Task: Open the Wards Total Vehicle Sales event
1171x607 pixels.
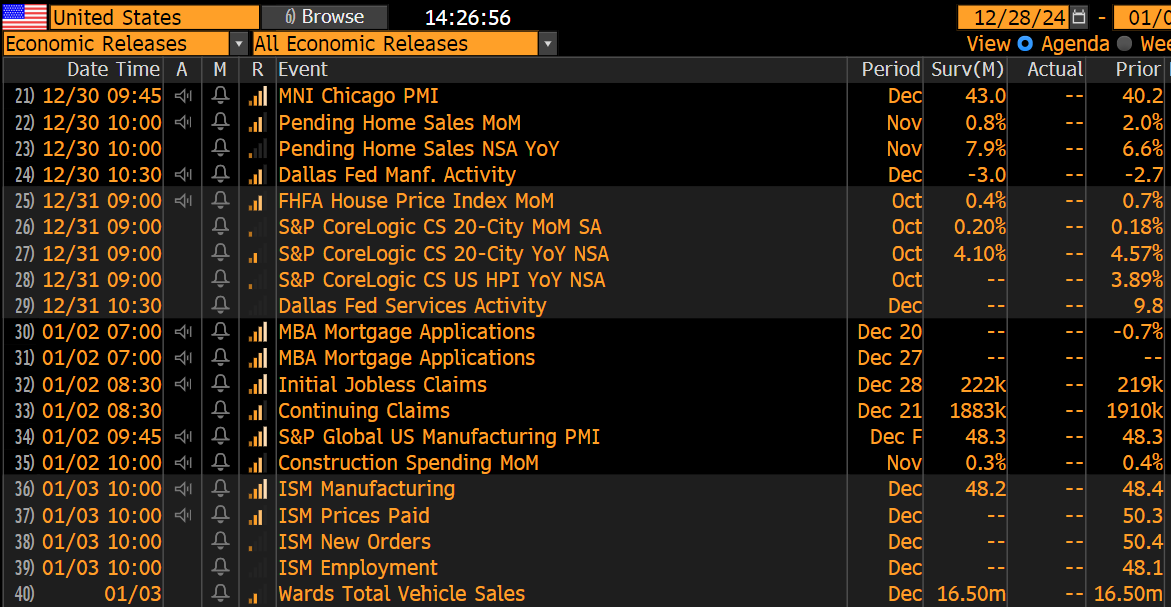Action: point(402,594)
